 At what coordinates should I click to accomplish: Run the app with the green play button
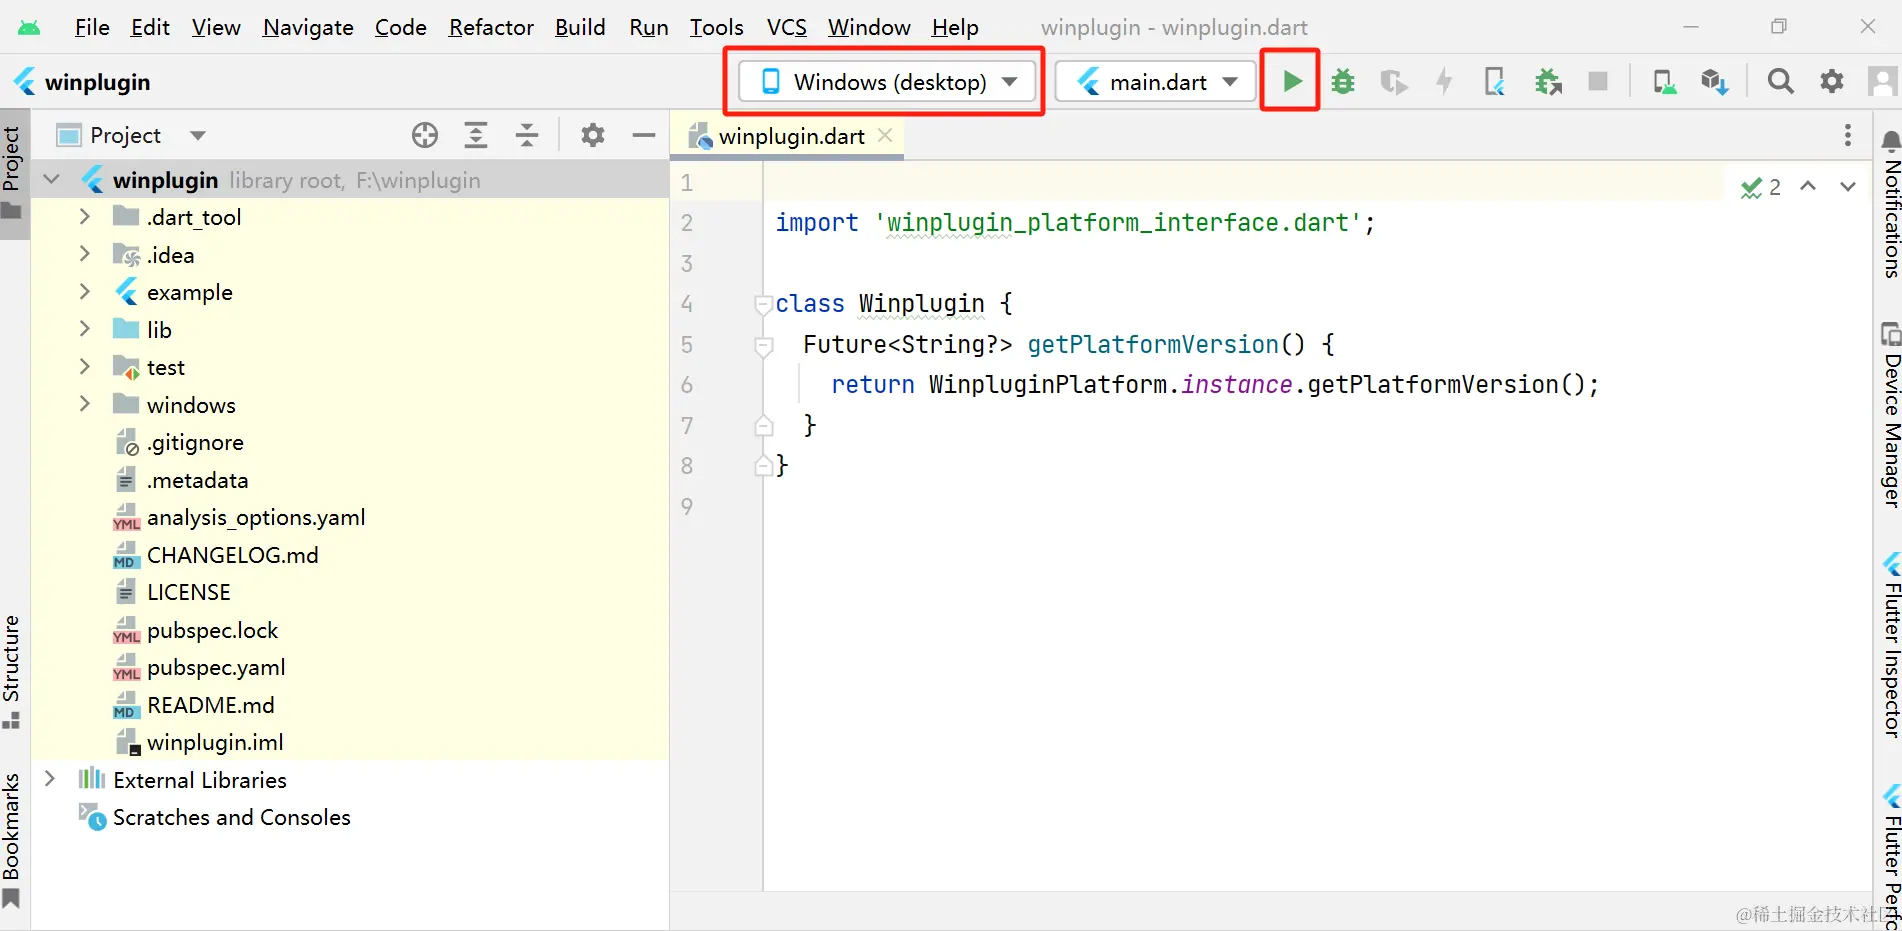coord(1291,81)
